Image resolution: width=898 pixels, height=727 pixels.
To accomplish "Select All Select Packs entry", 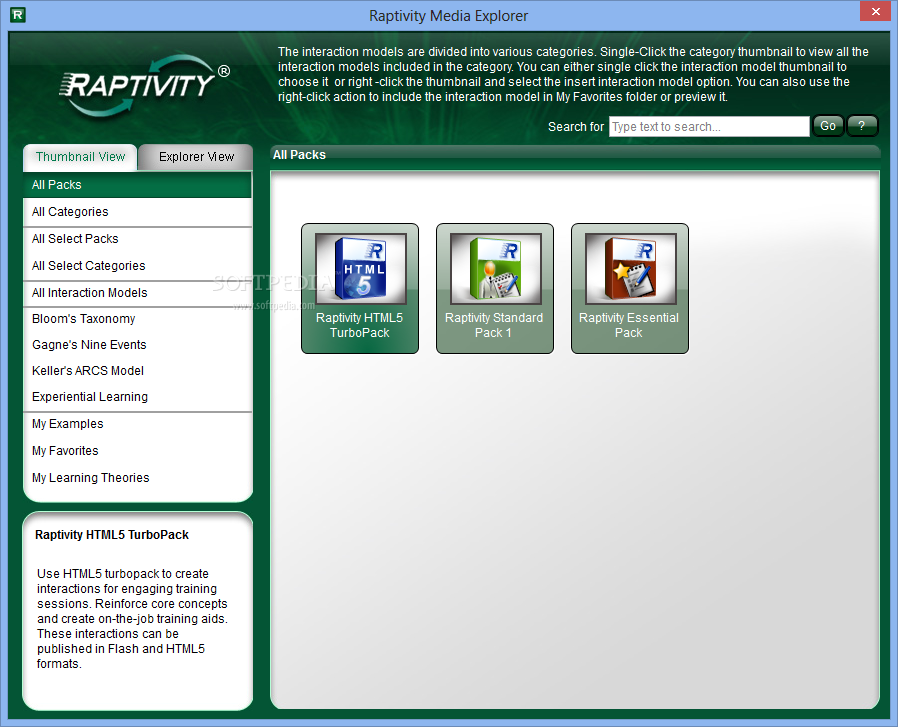I will (x=137, y=239).
